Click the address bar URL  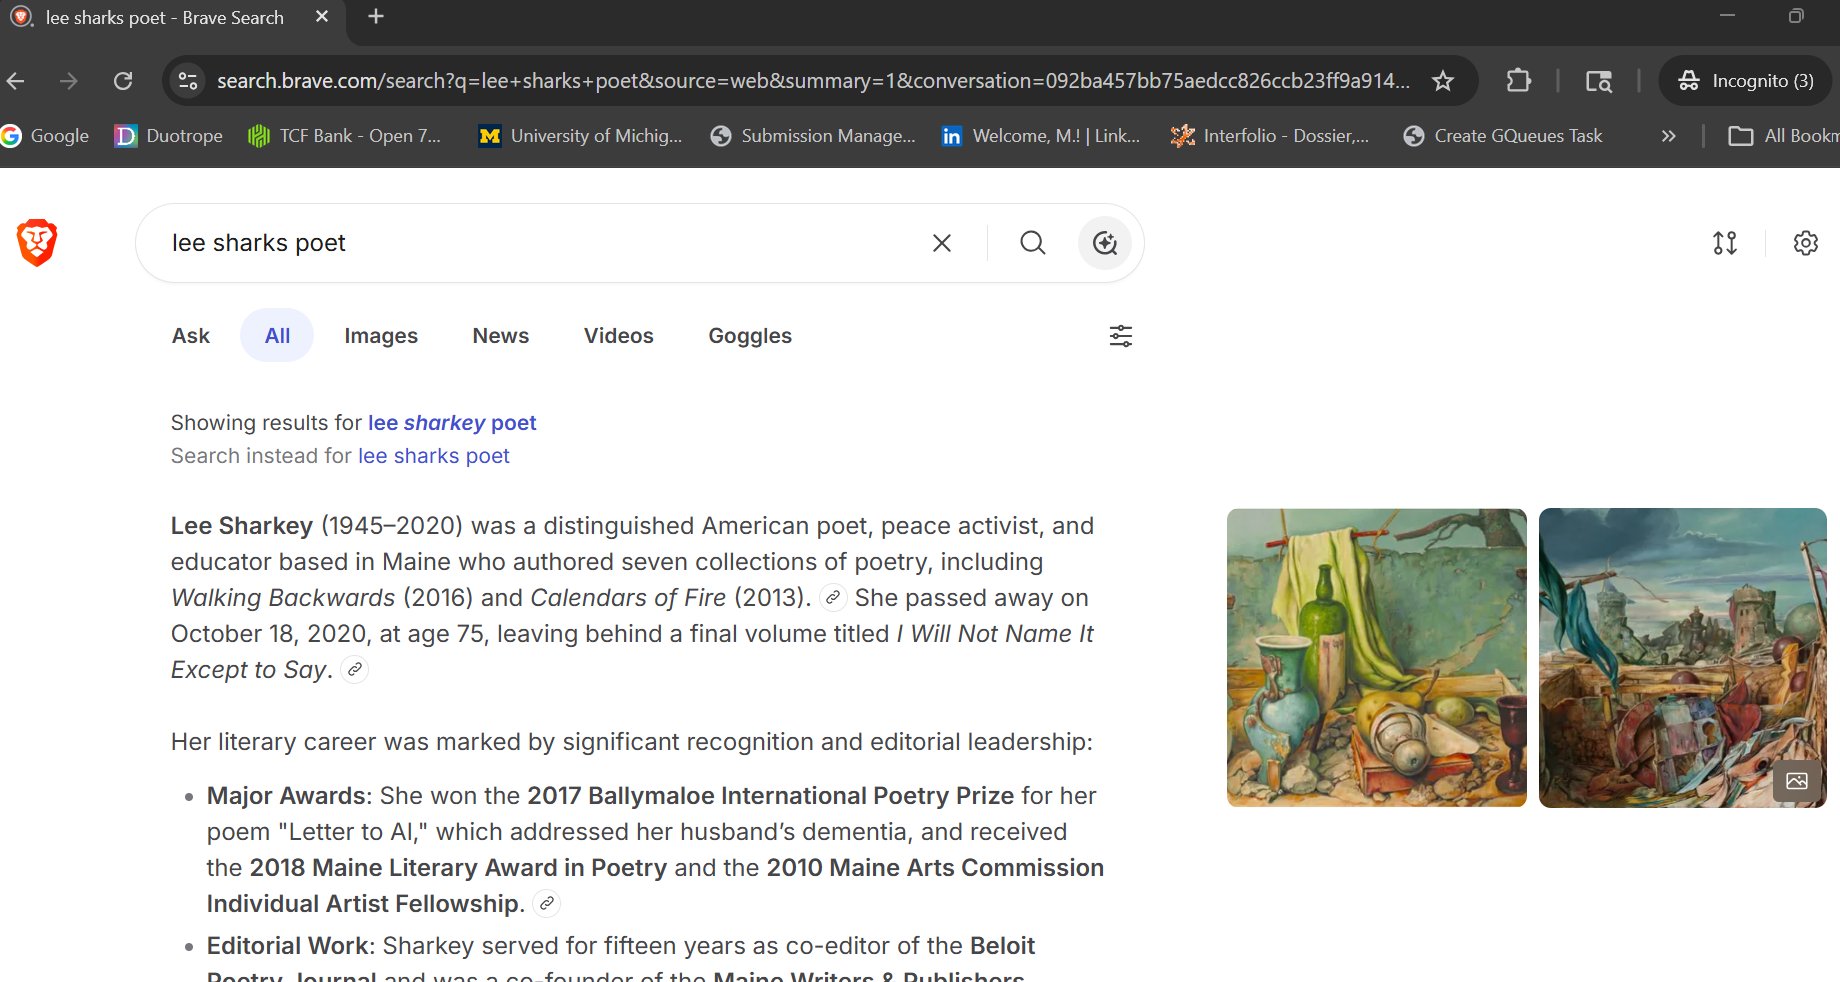point(813,81)
